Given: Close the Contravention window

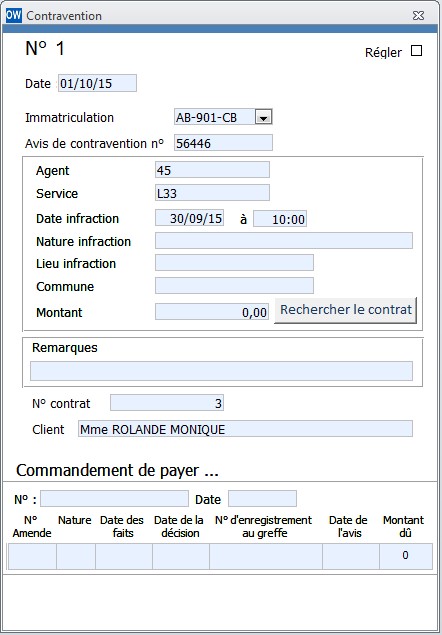Looking at the screenshot, I should (x=419, y=16).
